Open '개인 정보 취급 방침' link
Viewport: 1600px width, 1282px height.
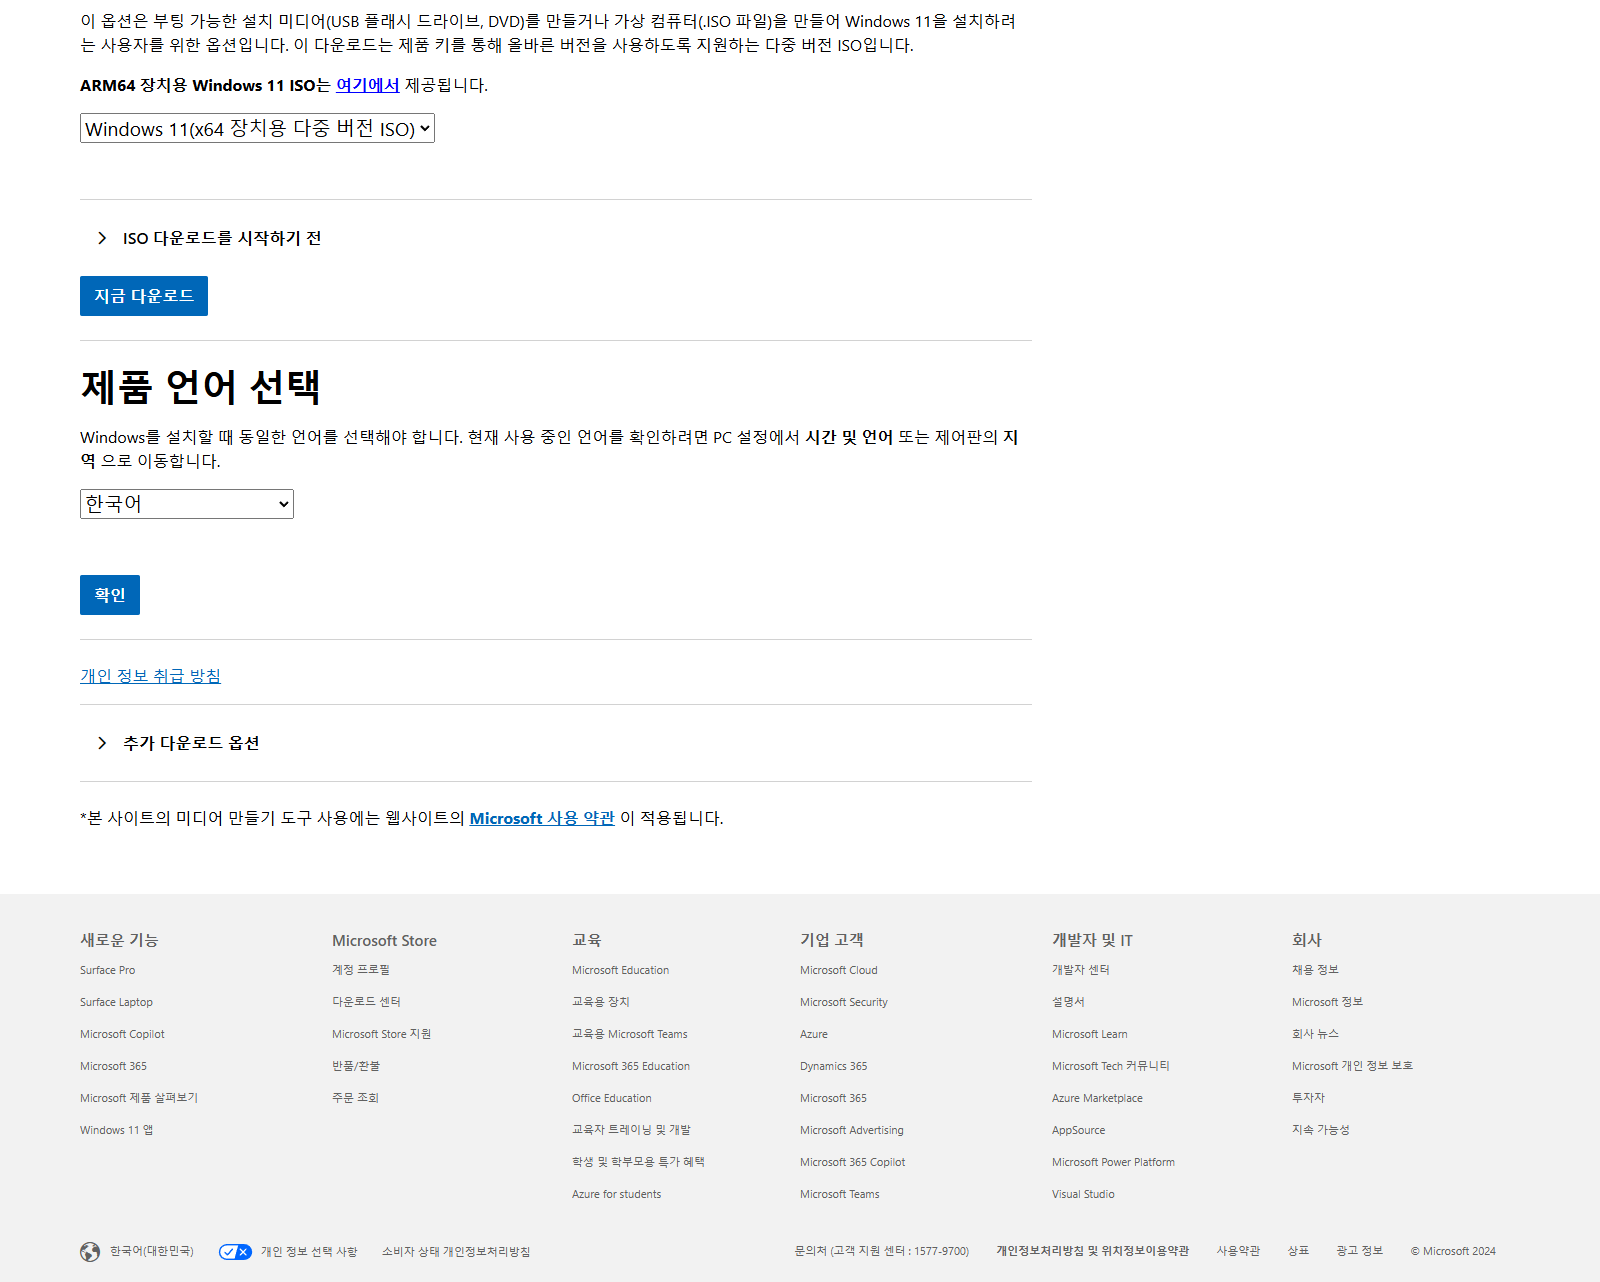tap(150, 676)
